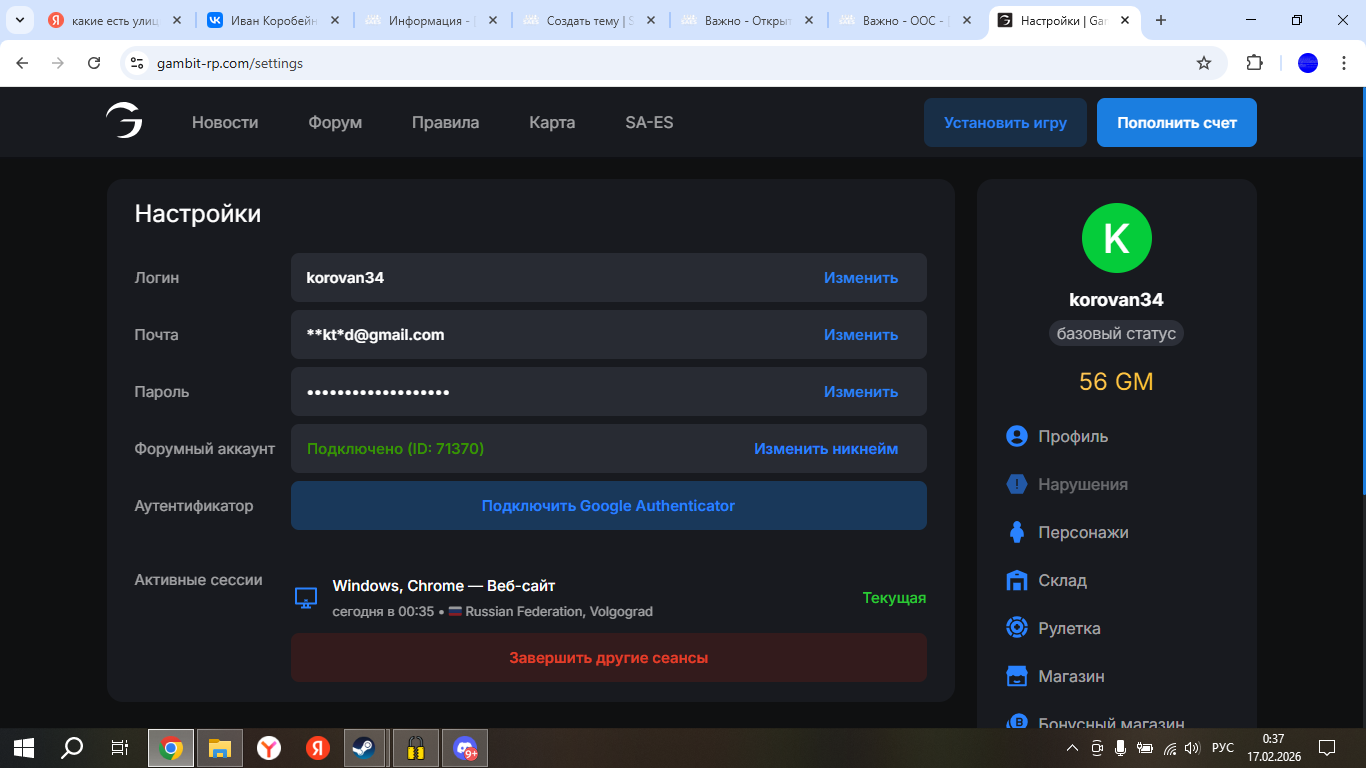Image resolution: width=1366 pixels, height=768 pixels.
Task: Open Steam from the Windows taskbar
Action: tap(363, 747)
